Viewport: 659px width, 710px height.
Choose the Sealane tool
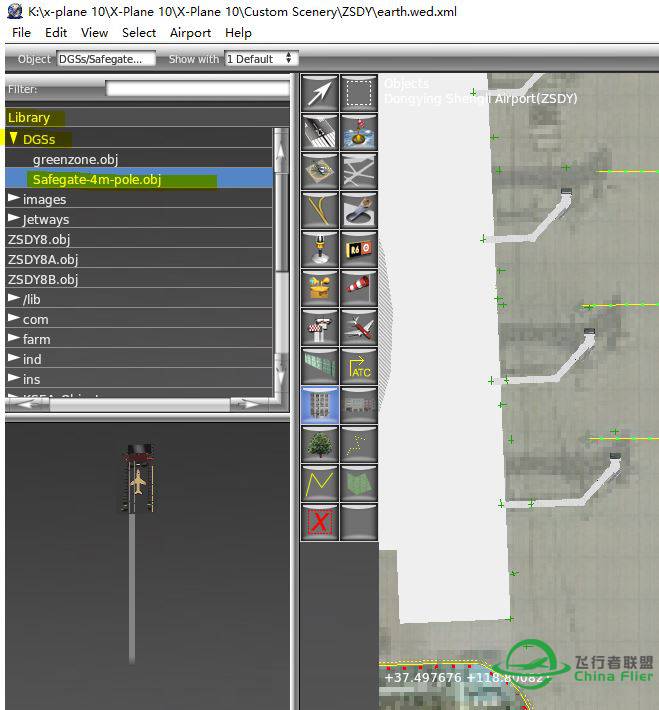pos(359,132)
